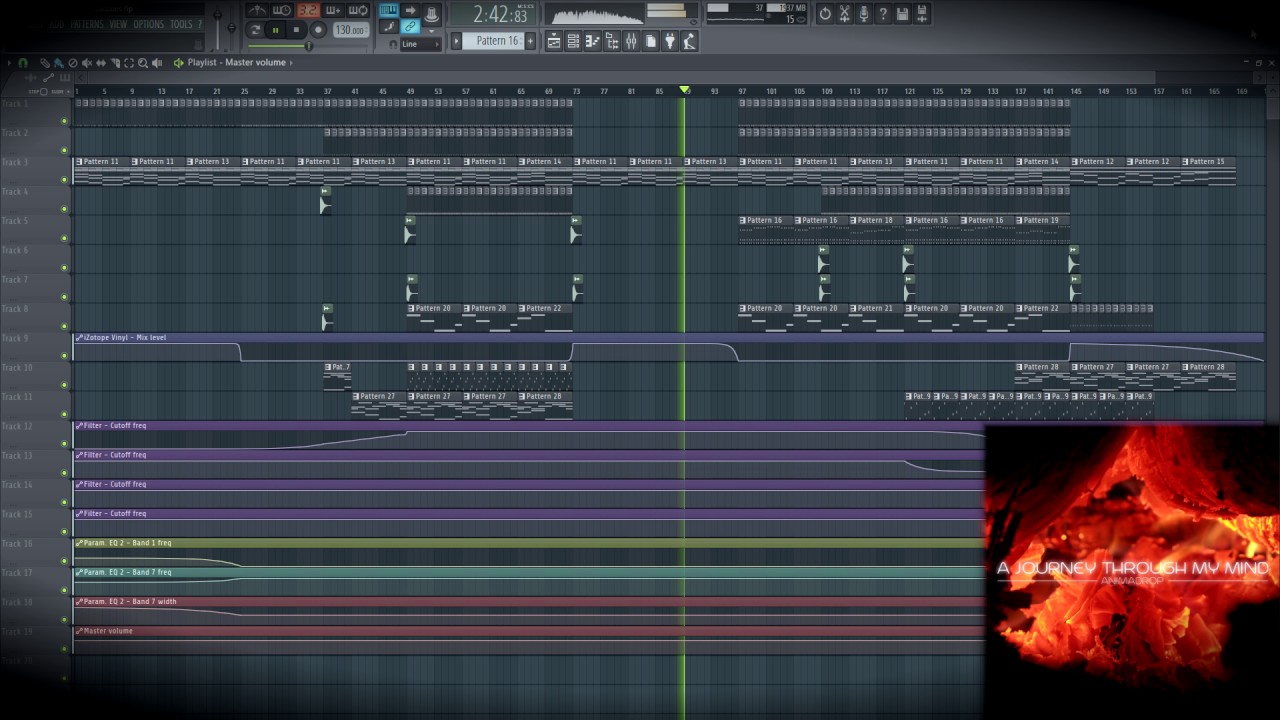This screenshot has width=1280, height=720.
Task: Mute Track 12 with its green light
Action: coord(65,444)
